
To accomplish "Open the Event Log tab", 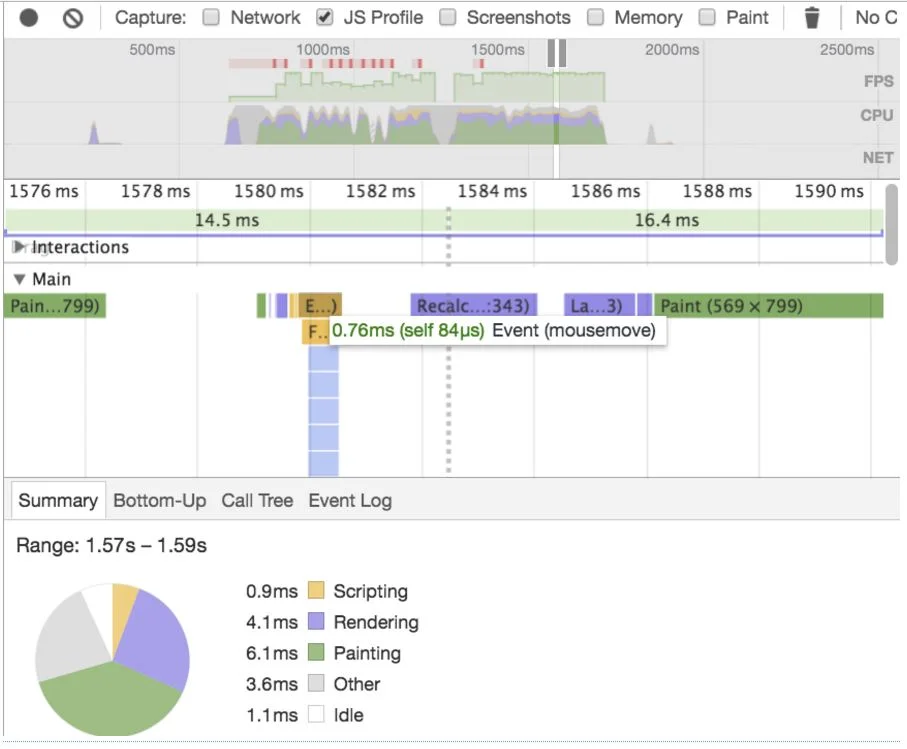I will (350, 500).
